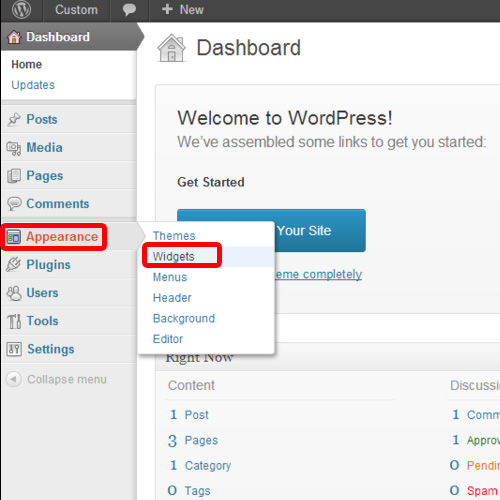This screenshot has height=500, width=500.
Task: Open the Tools menu
Action: (43, 321)
